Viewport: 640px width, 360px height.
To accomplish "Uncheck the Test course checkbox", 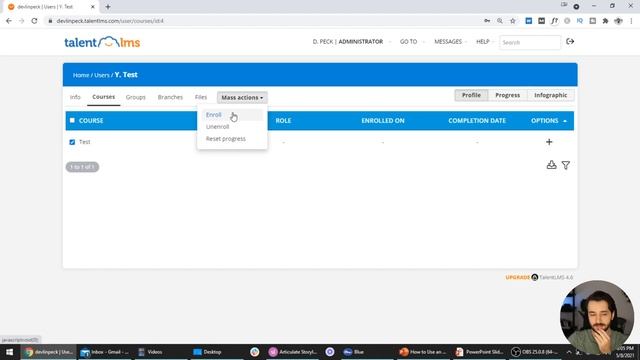I will coord(72,142).
